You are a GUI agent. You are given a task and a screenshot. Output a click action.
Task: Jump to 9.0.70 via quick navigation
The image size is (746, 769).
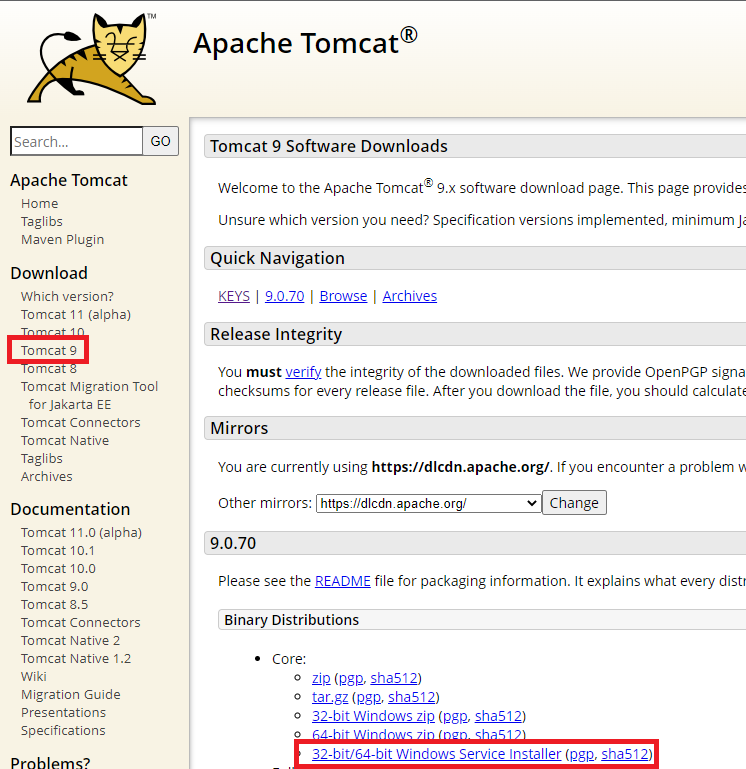click(x=284, y=296)
